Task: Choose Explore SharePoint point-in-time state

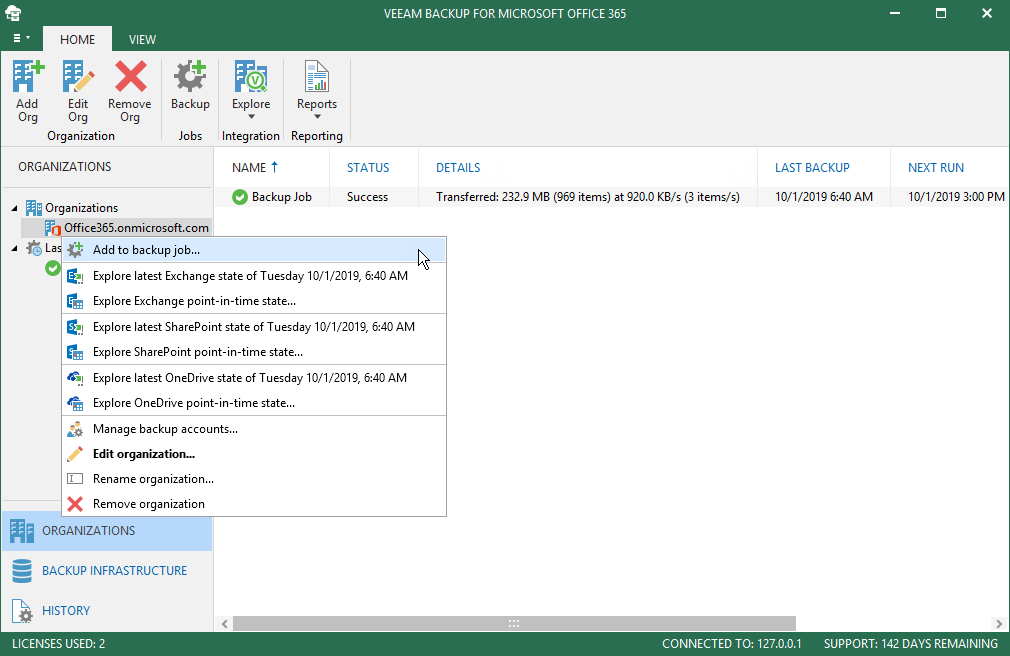Action: [x=254, y=352]
